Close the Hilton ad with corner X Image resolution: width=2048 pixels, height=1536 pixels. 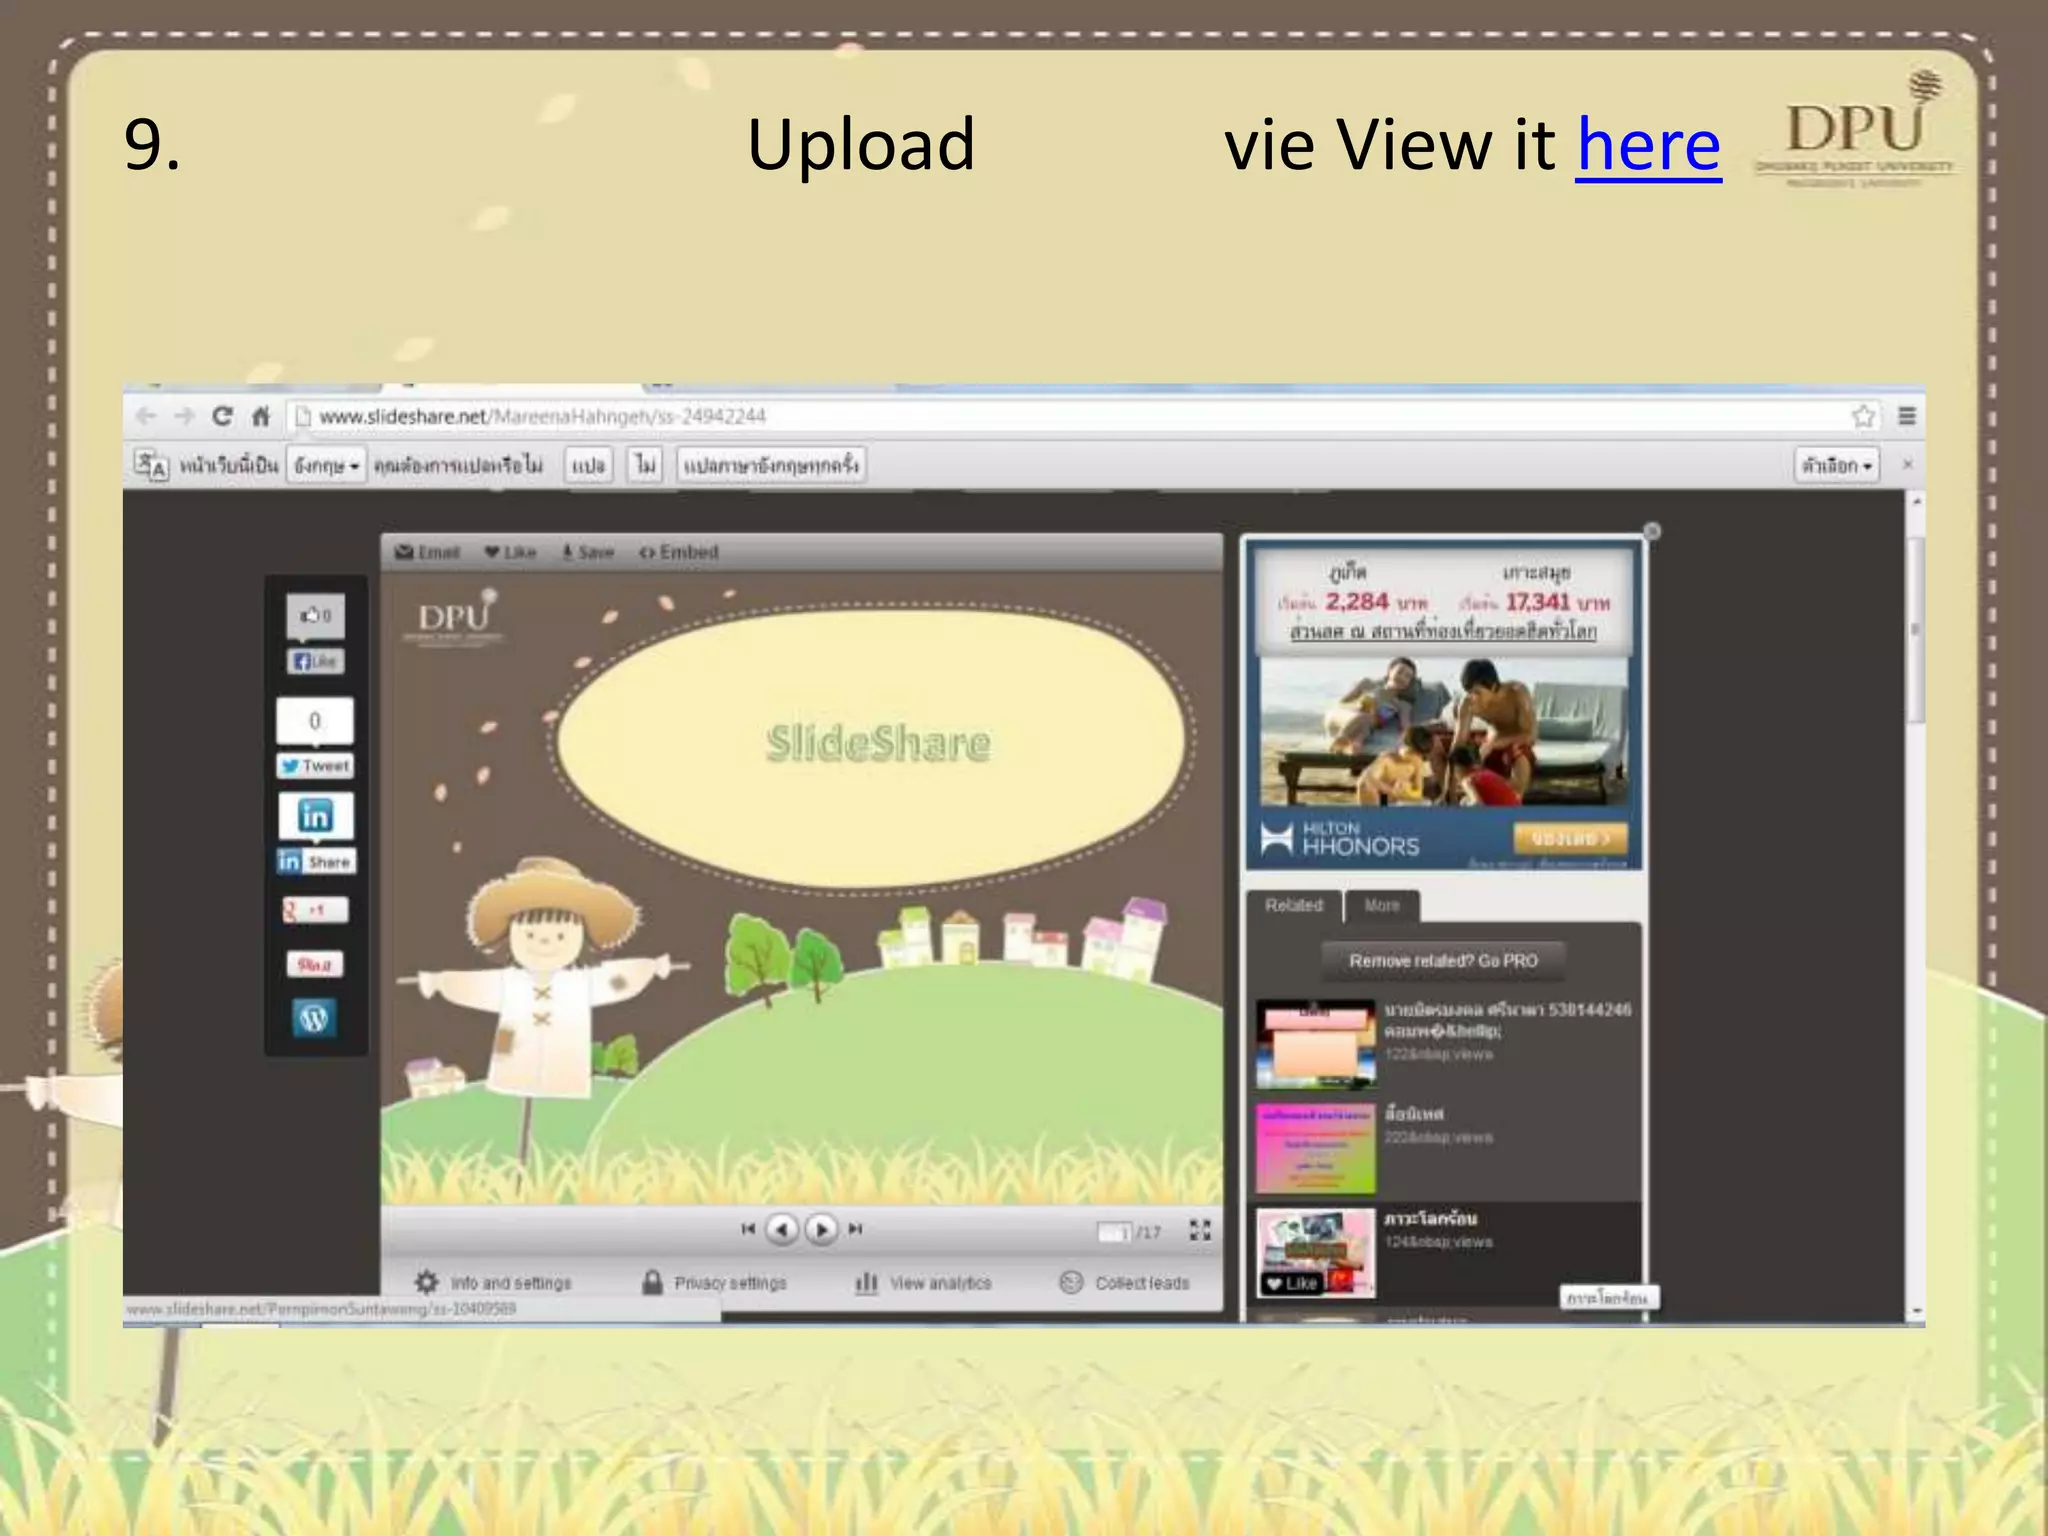(x=1652, y=531)
